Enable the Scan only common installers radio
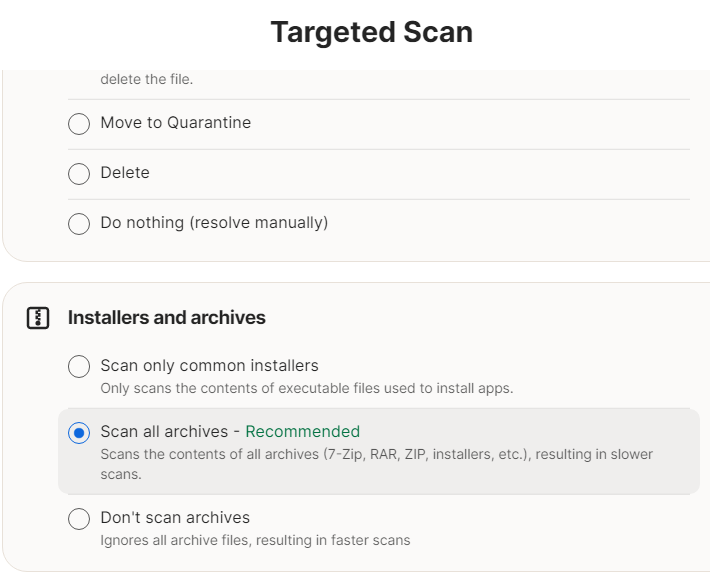This screenshot has height=585, width=710. [79, 367]
